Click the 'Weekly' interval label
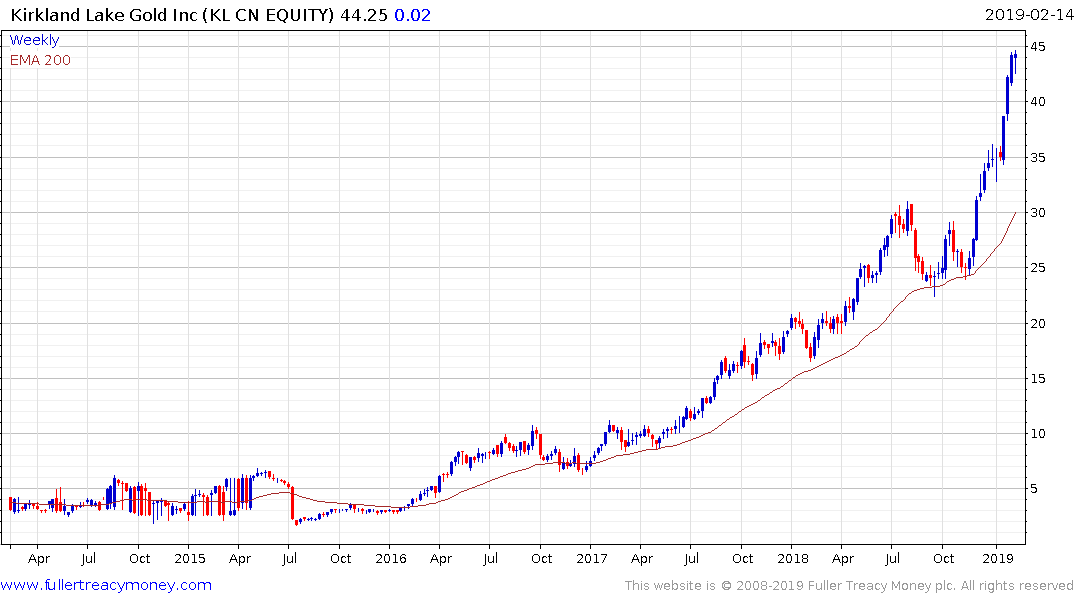The width and height of the screenshot is (1075, 600). pos(34,40)
